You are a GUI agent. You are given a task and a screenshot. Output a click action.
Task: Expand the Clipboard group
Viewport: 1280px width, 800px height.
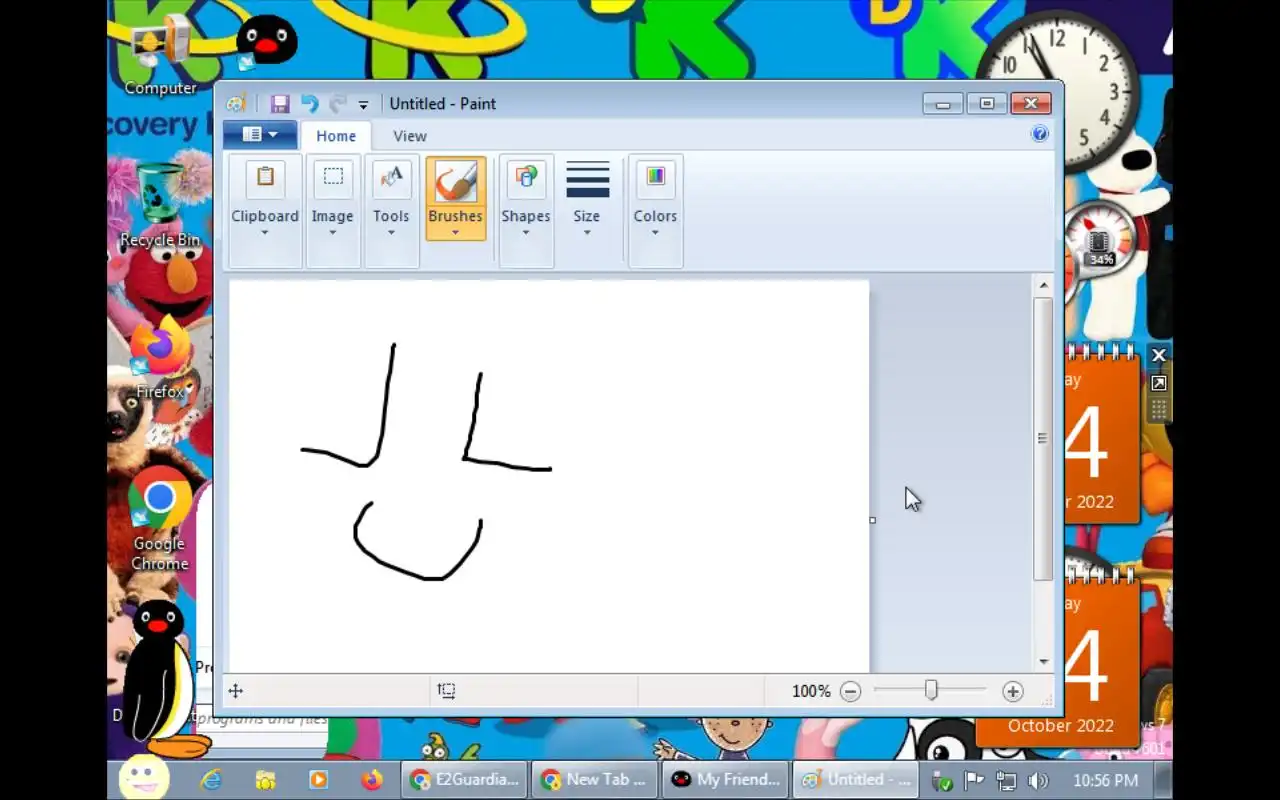point(265,211)
